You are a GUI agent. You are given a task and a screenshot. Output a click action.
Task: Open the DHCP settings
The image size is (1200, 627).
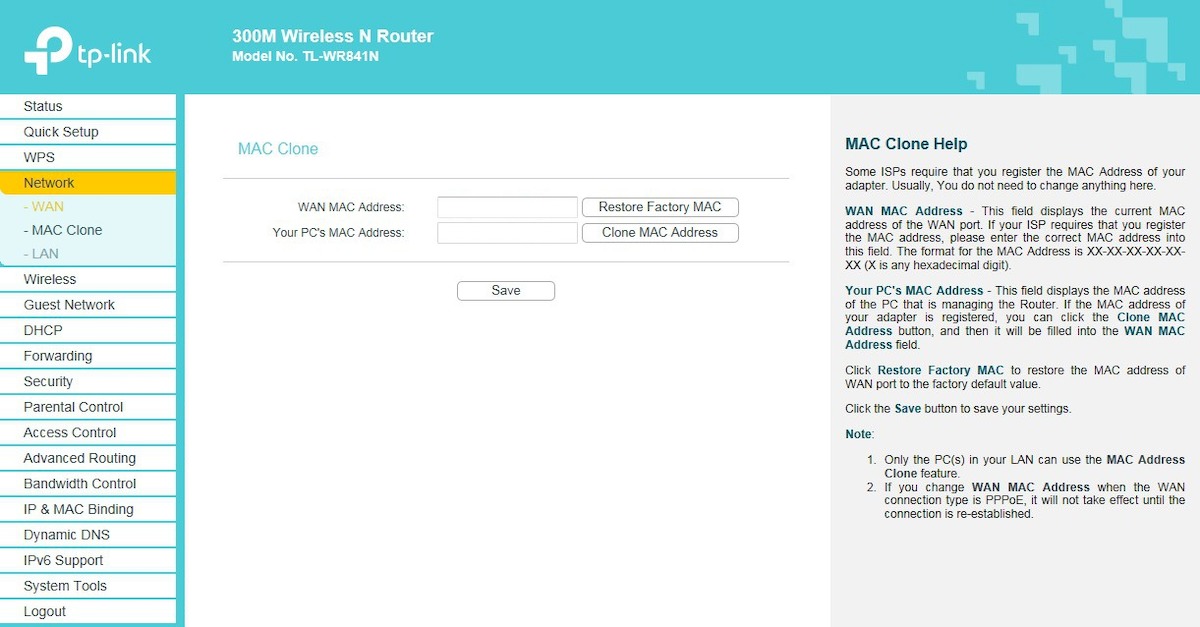(41, 330)
